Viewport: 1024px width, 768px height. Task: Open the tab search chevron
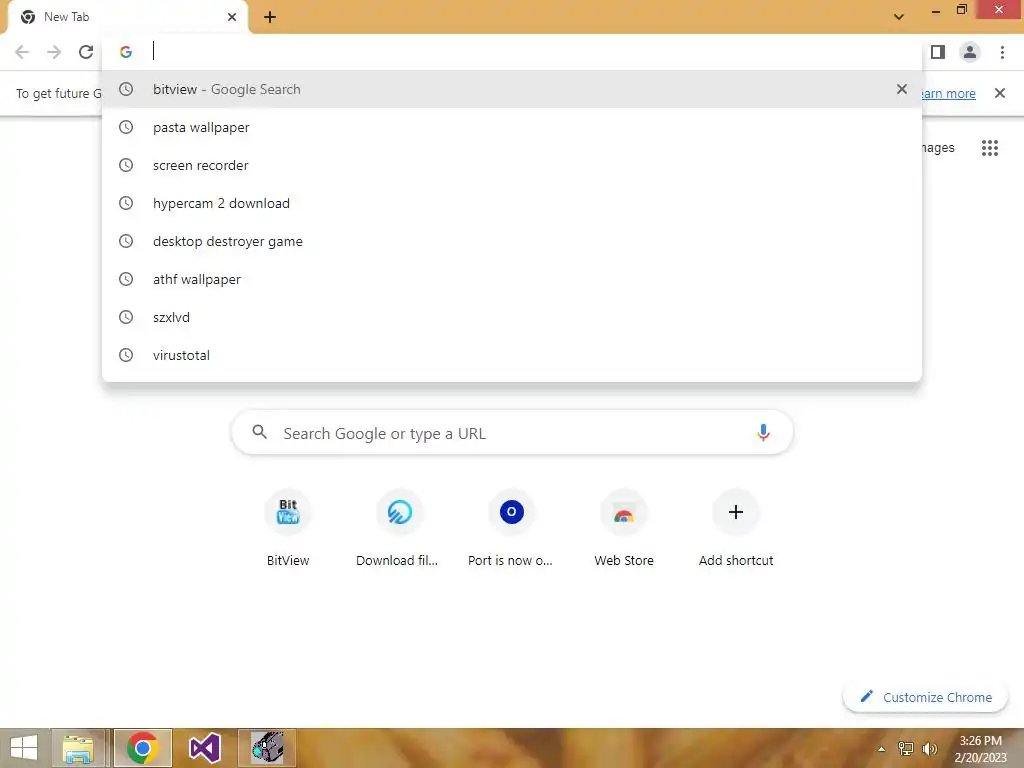click(x=899, y=17)
